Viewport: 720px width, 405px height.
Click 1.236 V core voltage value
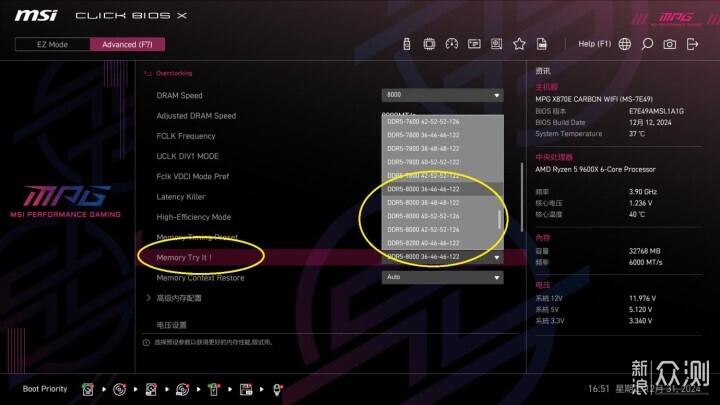pyautogui.click(x=641, y=203)
